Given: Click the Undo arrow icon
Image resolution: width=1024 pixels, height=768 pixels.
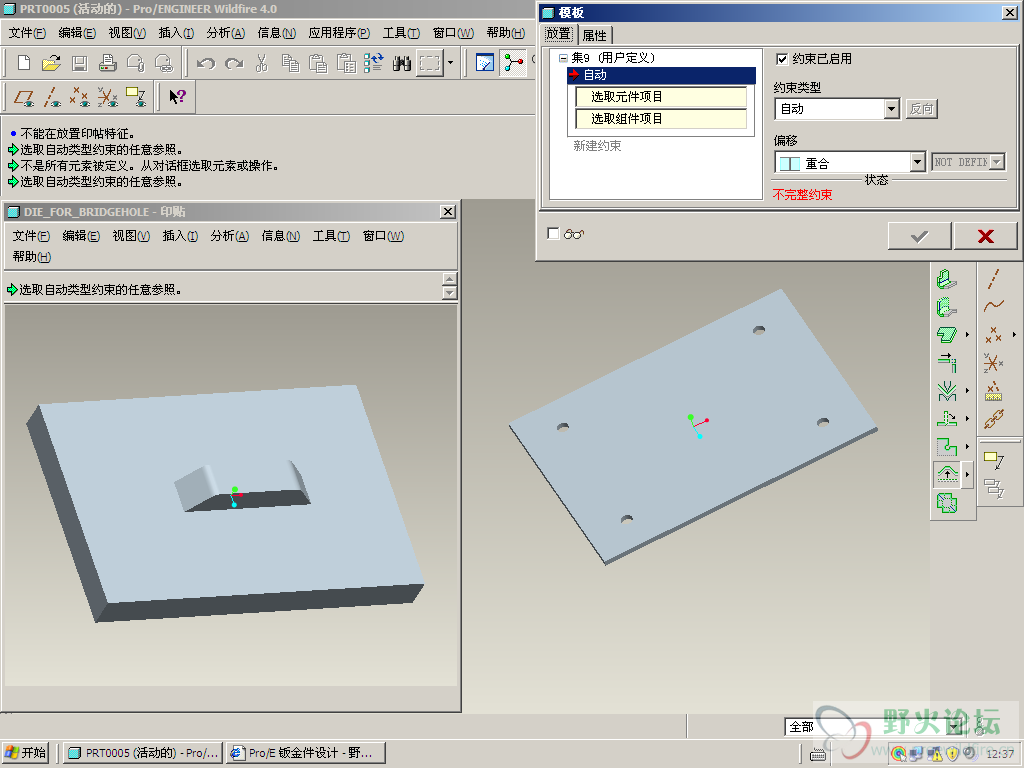Looking at the screenshot, I should click(206, 63).
